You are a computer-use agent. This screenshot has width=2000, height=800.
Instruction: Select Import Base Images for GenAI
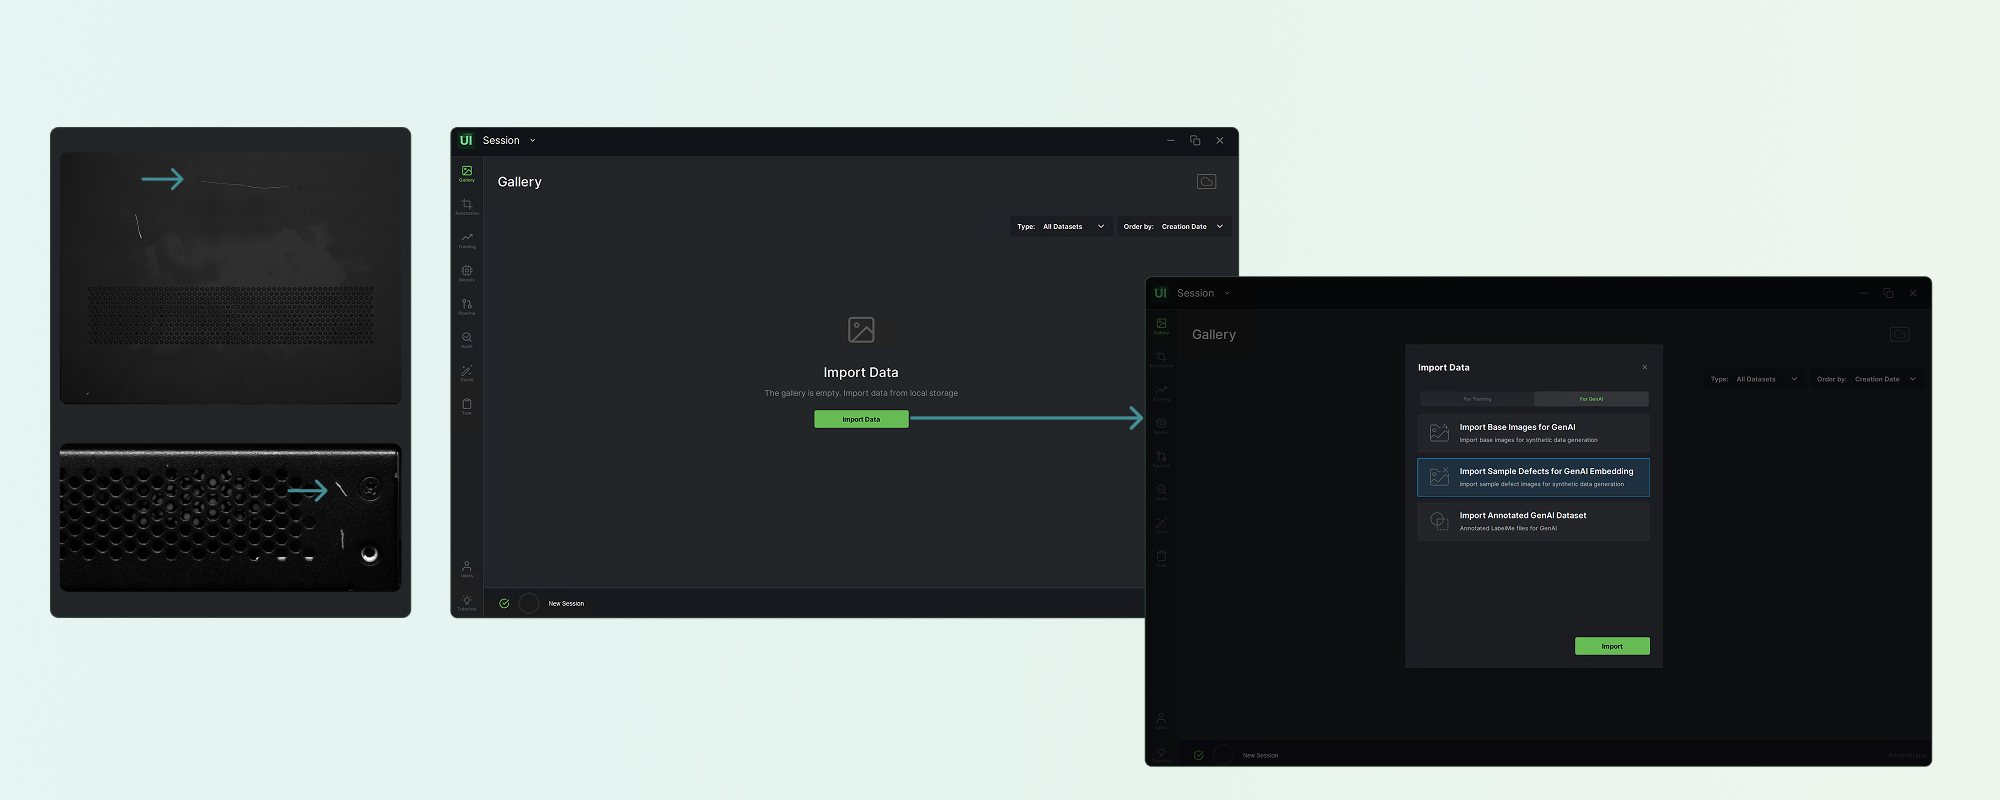(1533, 433)
